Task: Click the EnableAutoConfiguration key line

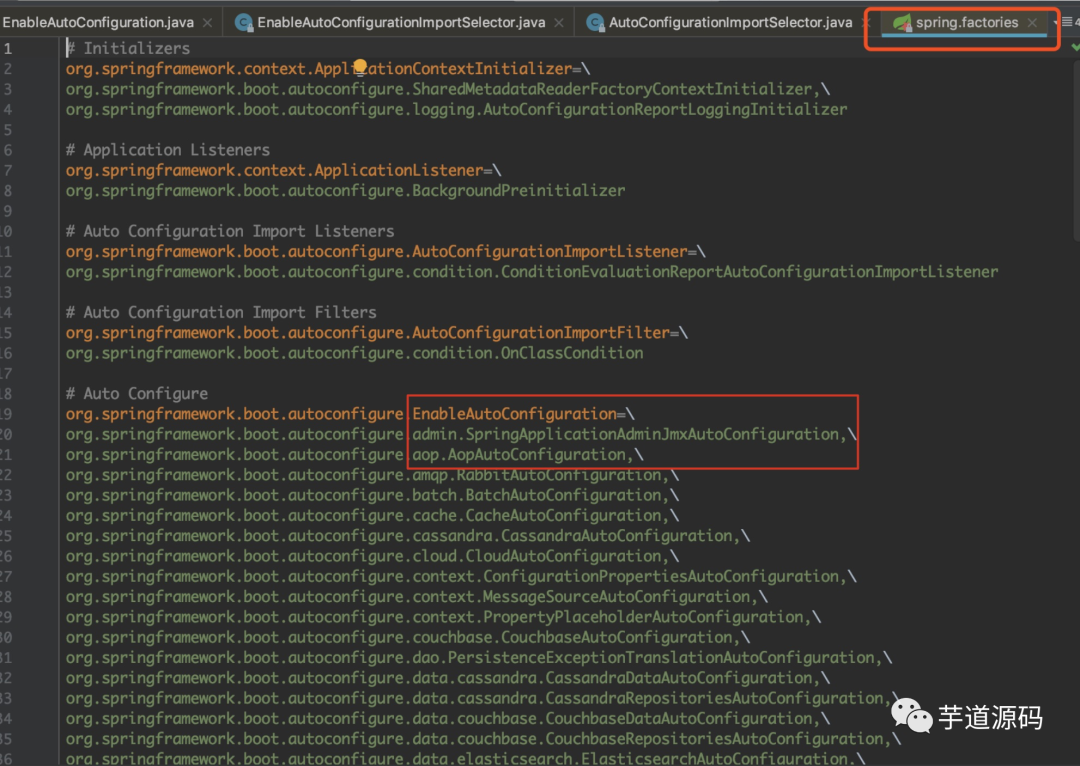Action: (x=350, y=414)
